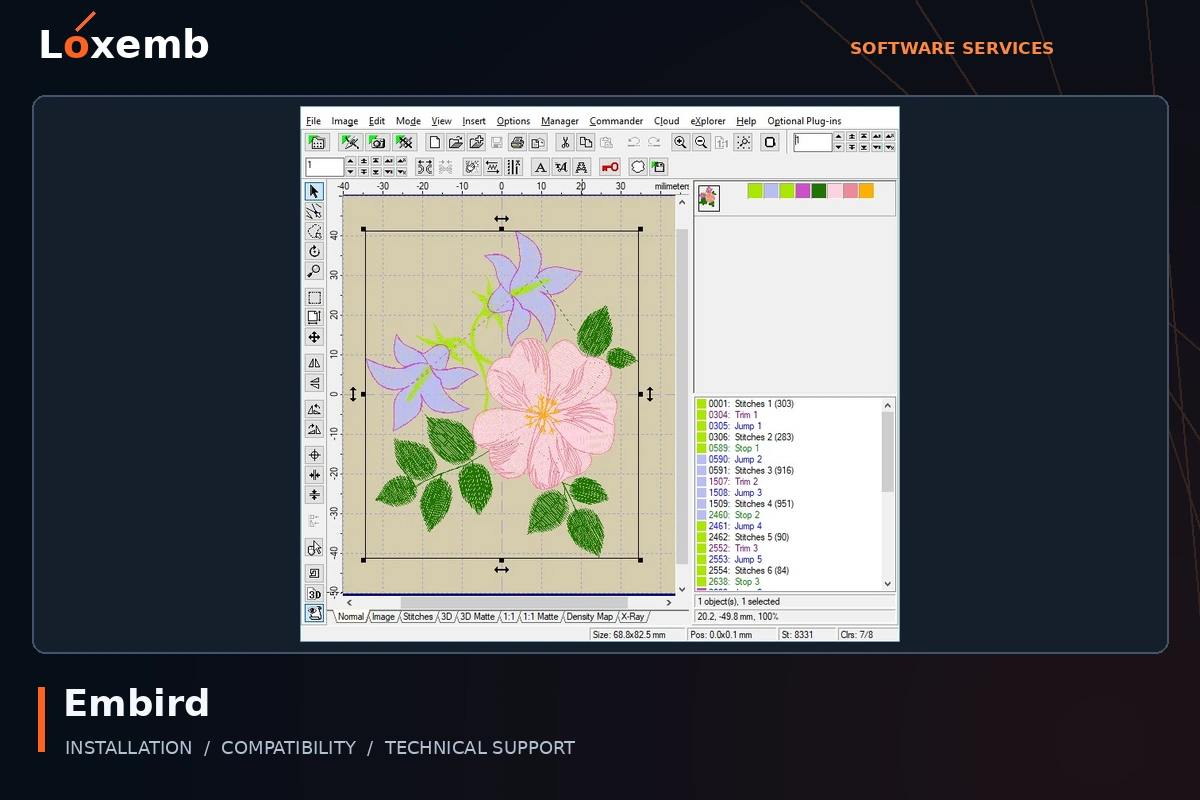The image size is (1200, 800).
Task: Select row '2638: Stop 3'
Action: 788,581
